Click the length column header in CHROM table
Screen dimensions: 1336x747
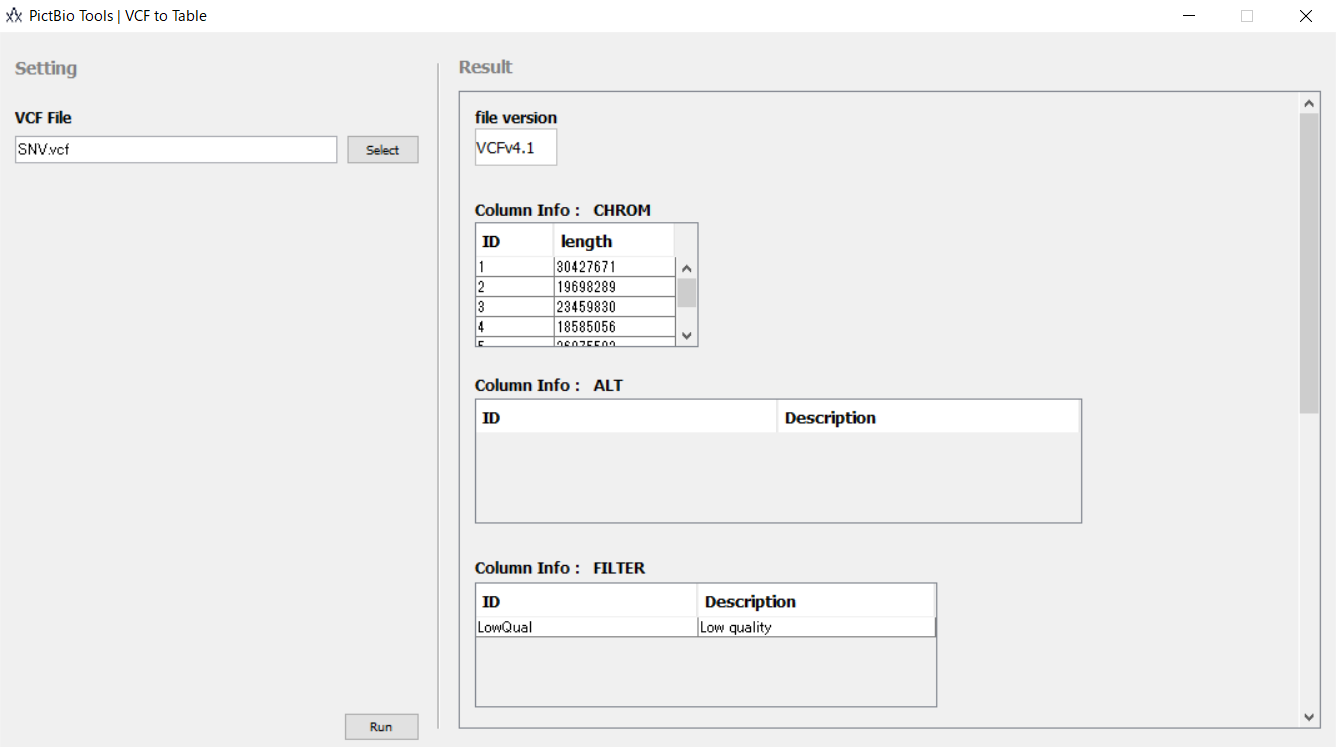coord(613,241)
